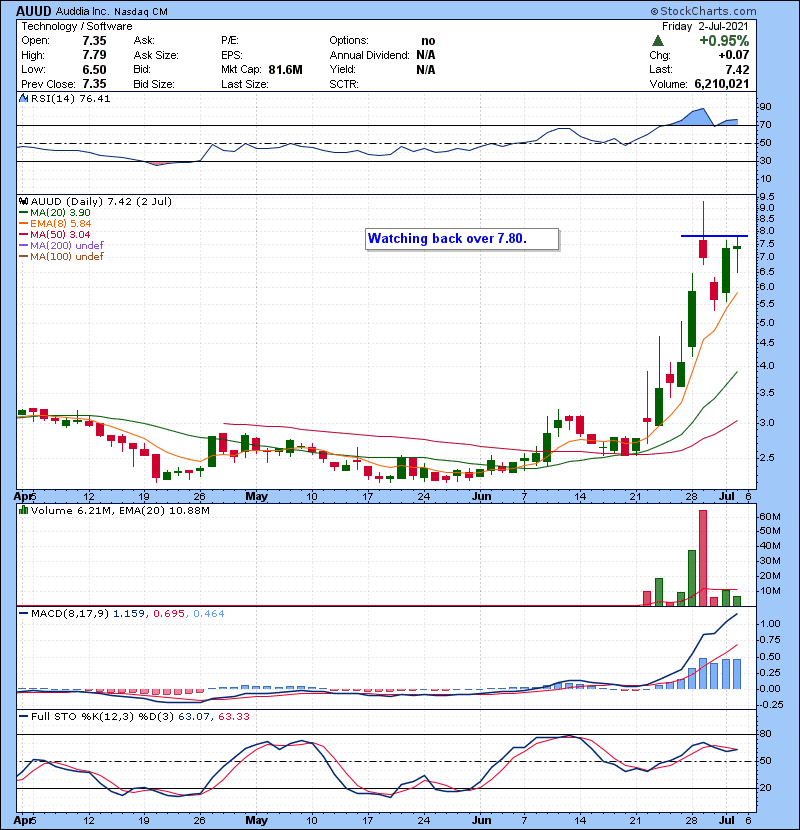
Task: Click the RSI panel icon beside RSI(14)
Action: (x=23, y=98)
